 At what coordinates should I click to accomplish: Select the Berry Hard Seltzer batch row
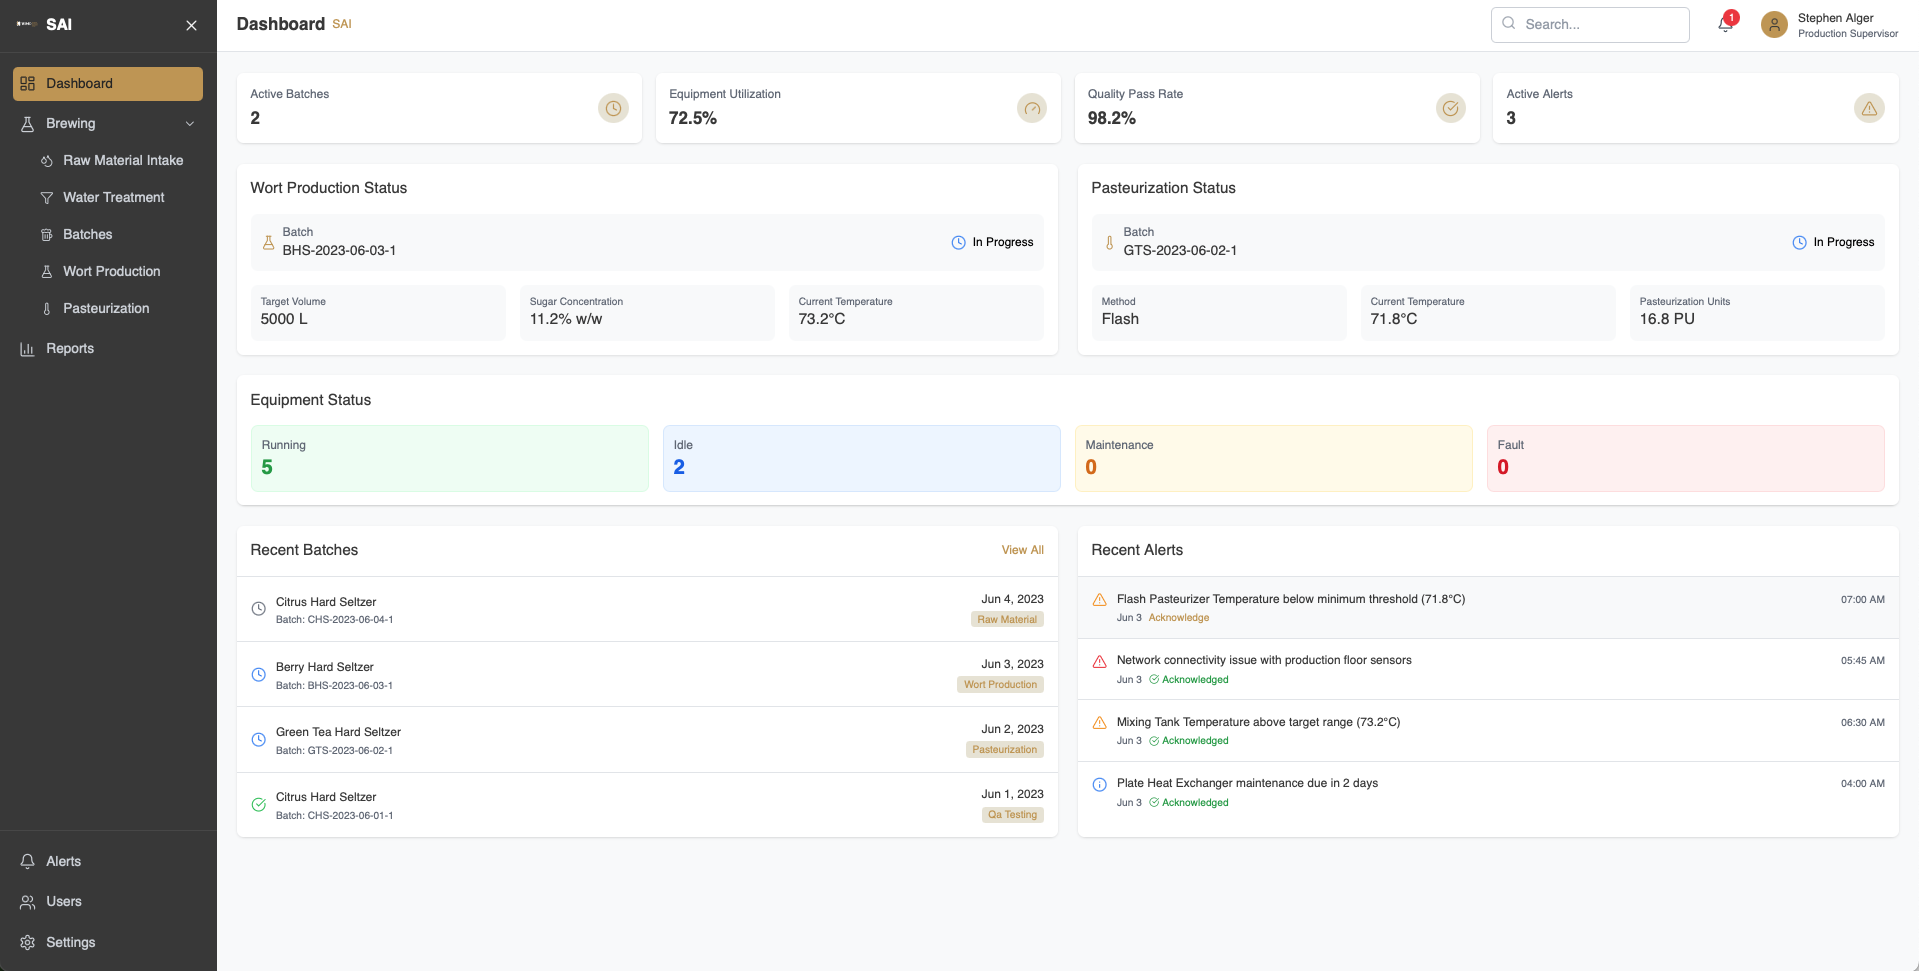click(x=647, y=675)
